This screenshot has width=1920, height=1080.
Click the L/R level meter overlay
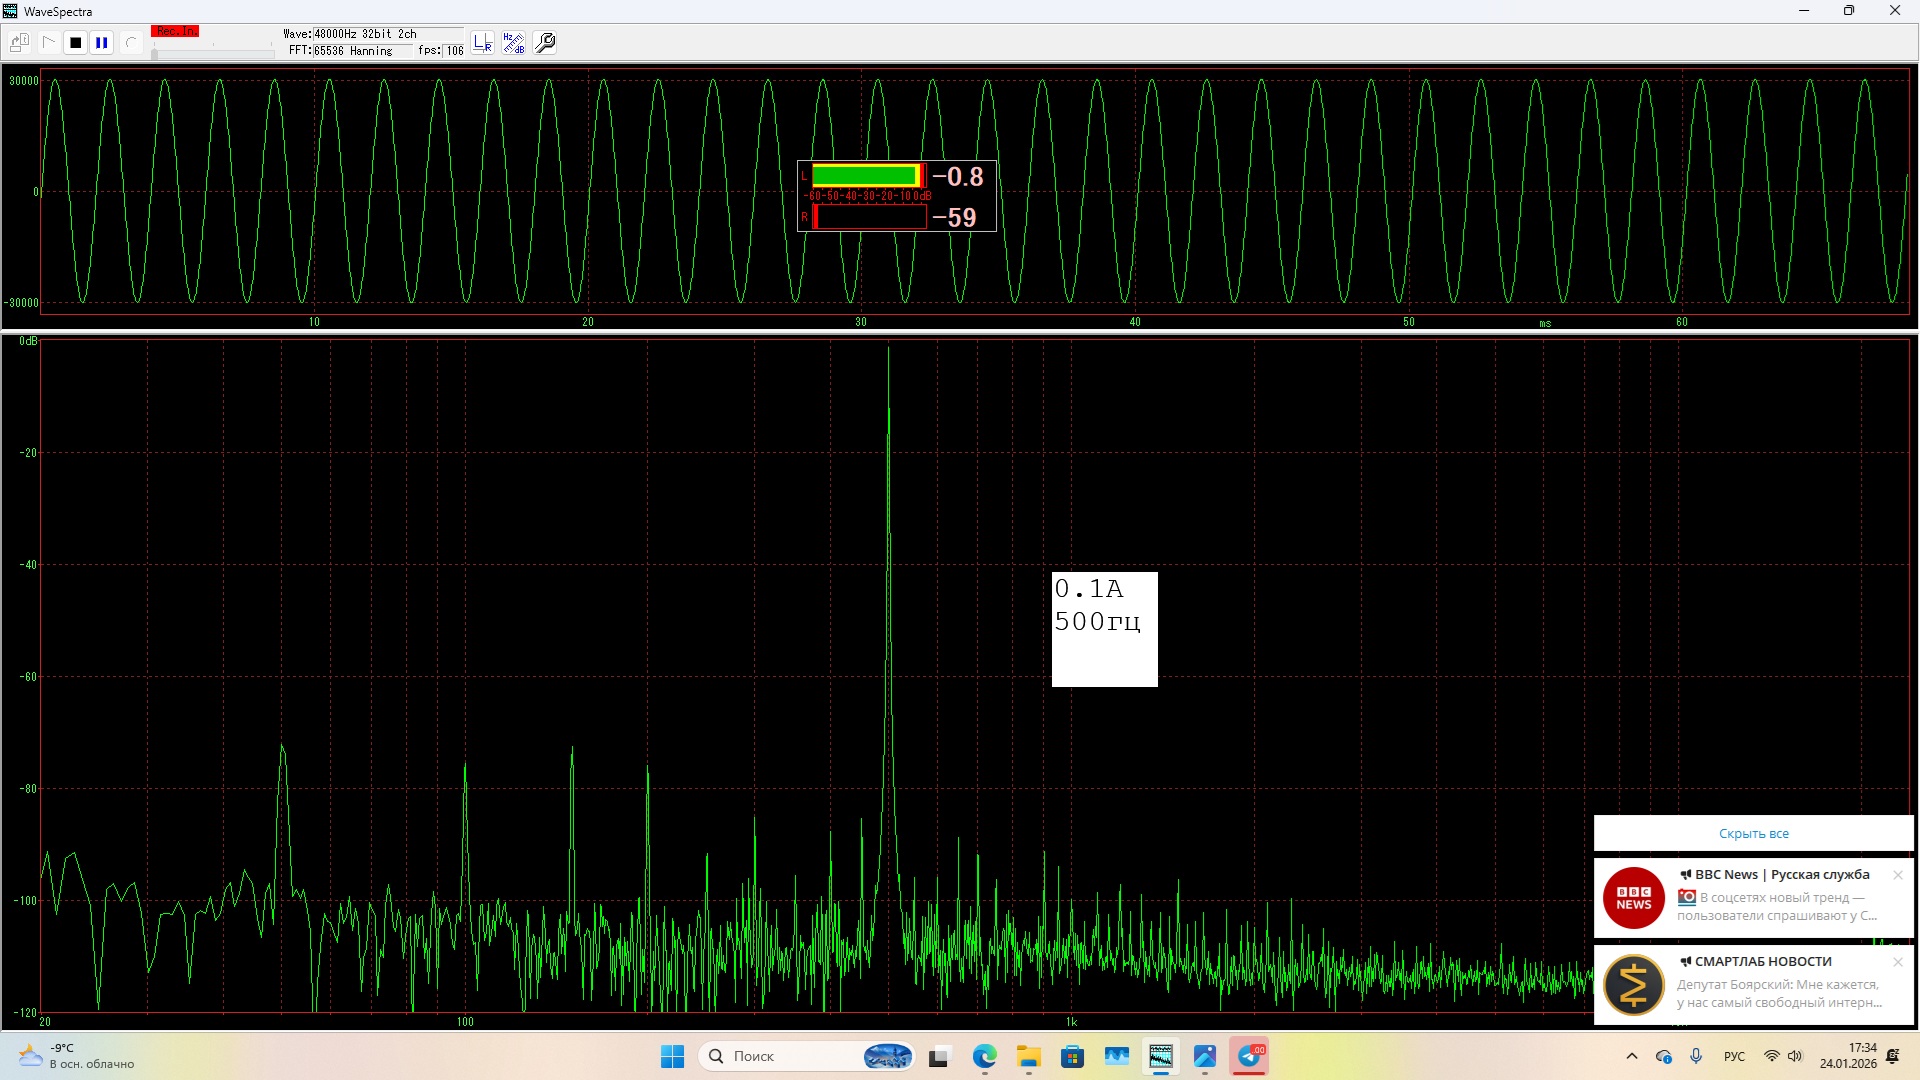coord(896,196)
